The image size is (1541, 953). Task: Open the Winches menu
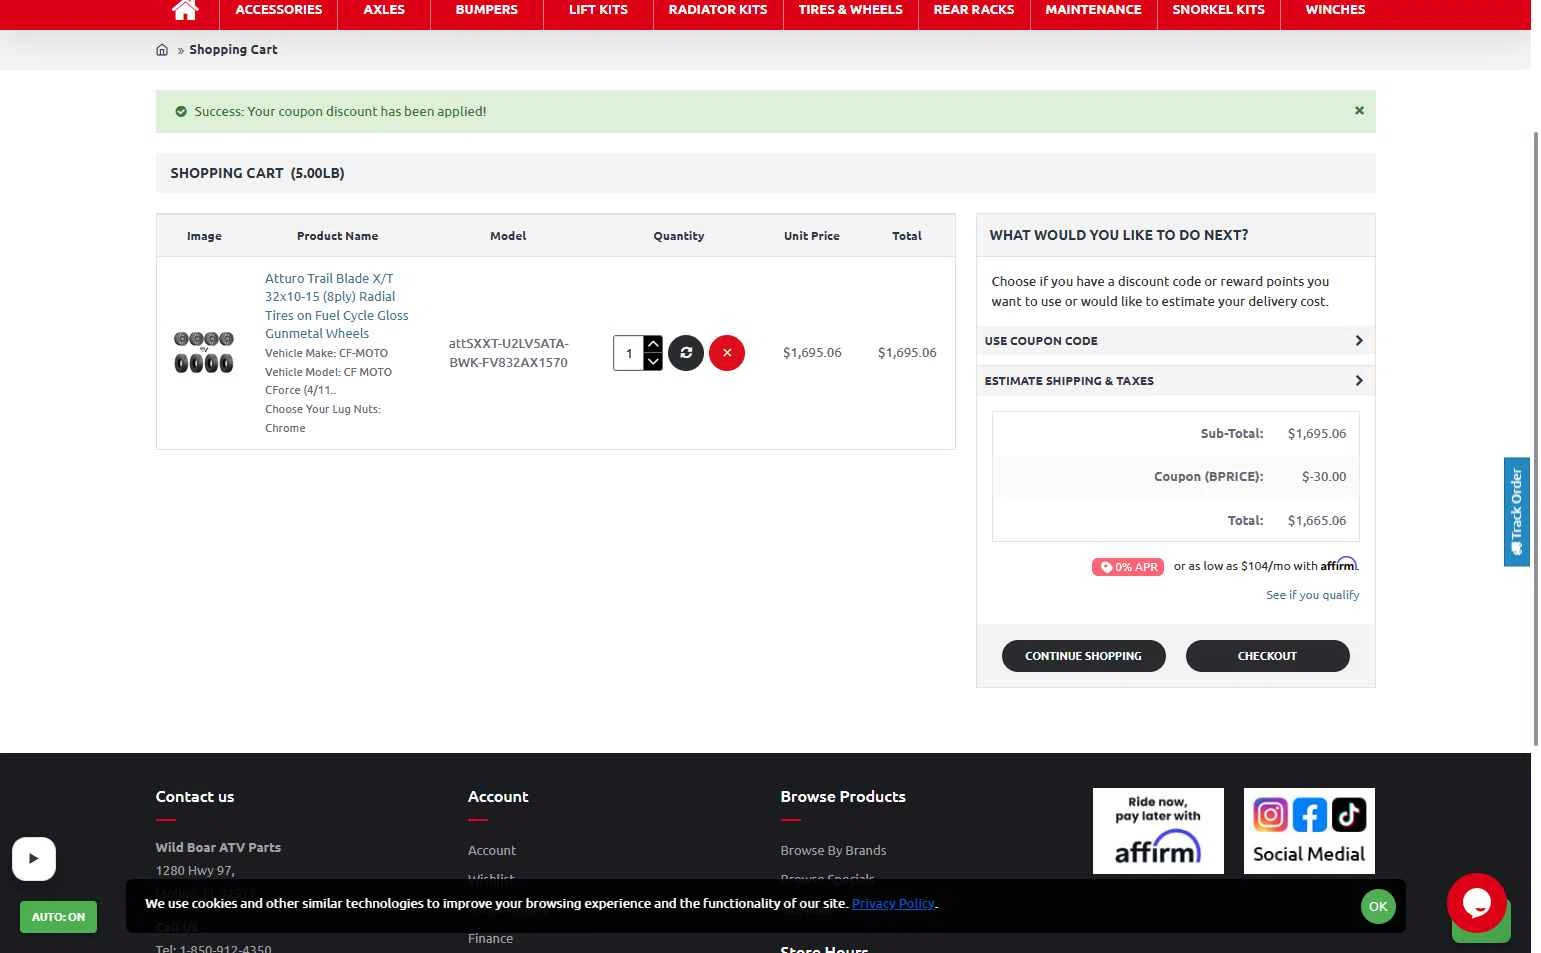coord(1335,10)
